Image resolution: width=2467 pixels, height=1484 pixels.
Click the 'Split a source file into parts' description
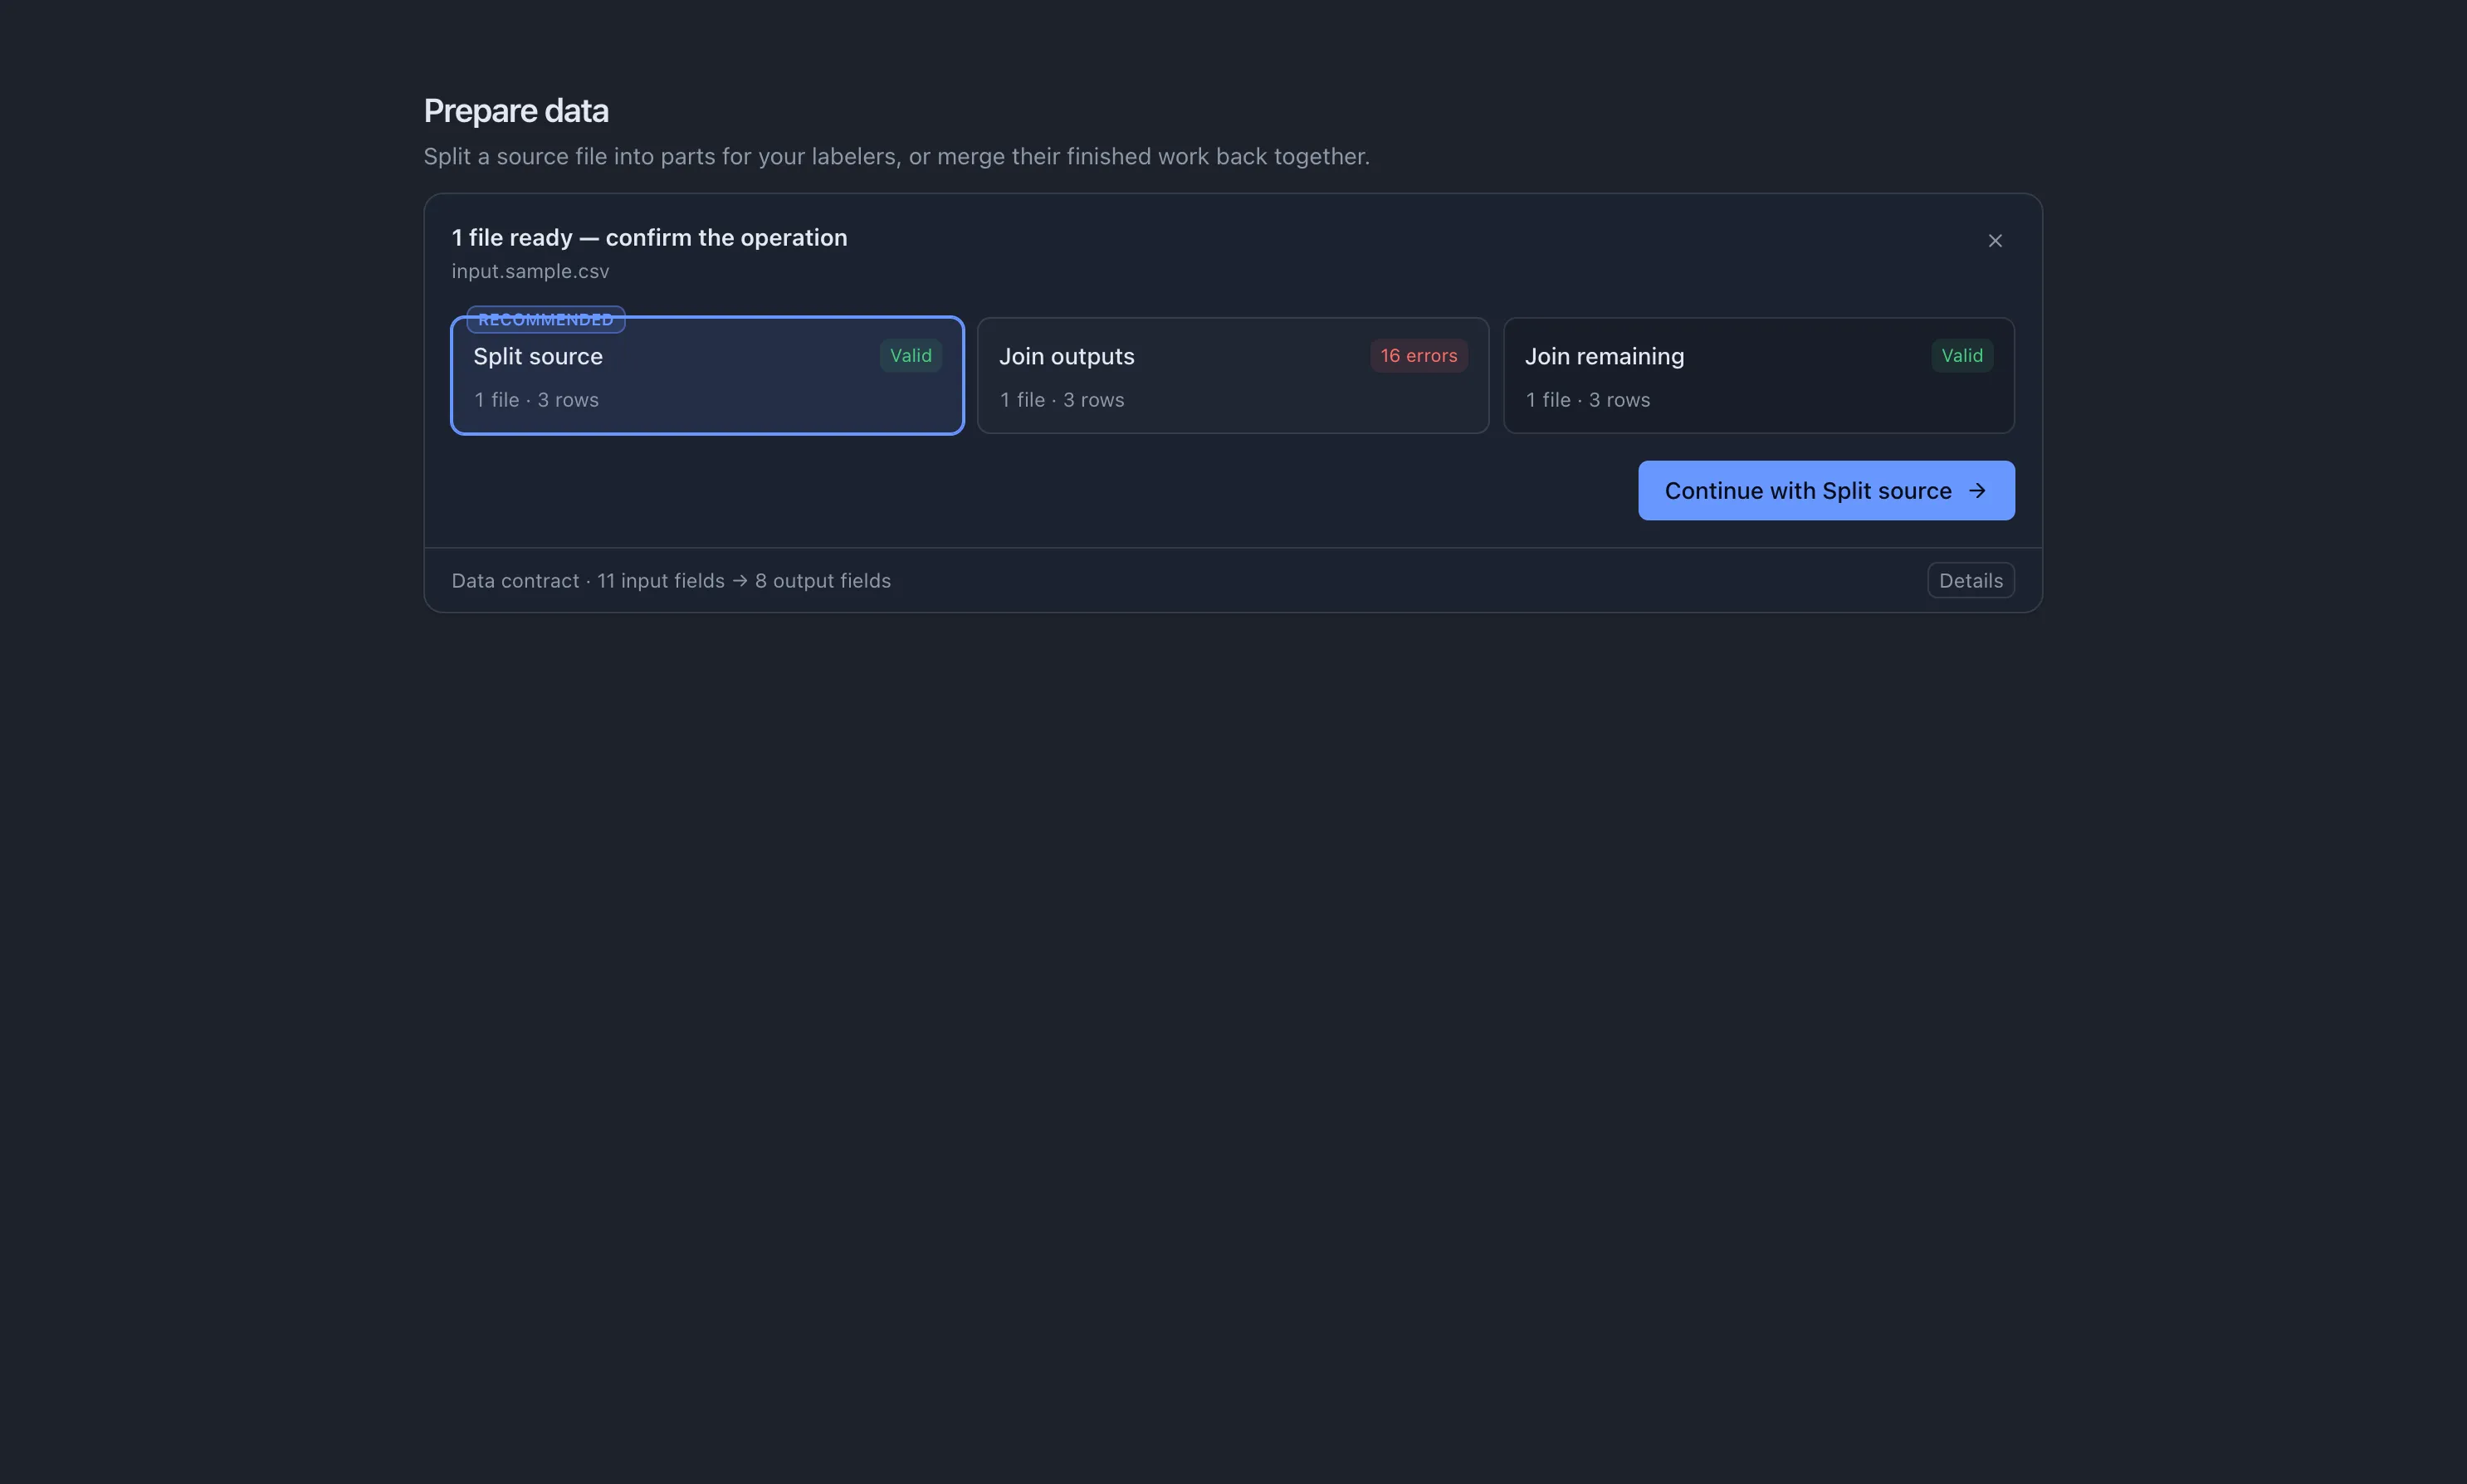[x=896, y=156]
